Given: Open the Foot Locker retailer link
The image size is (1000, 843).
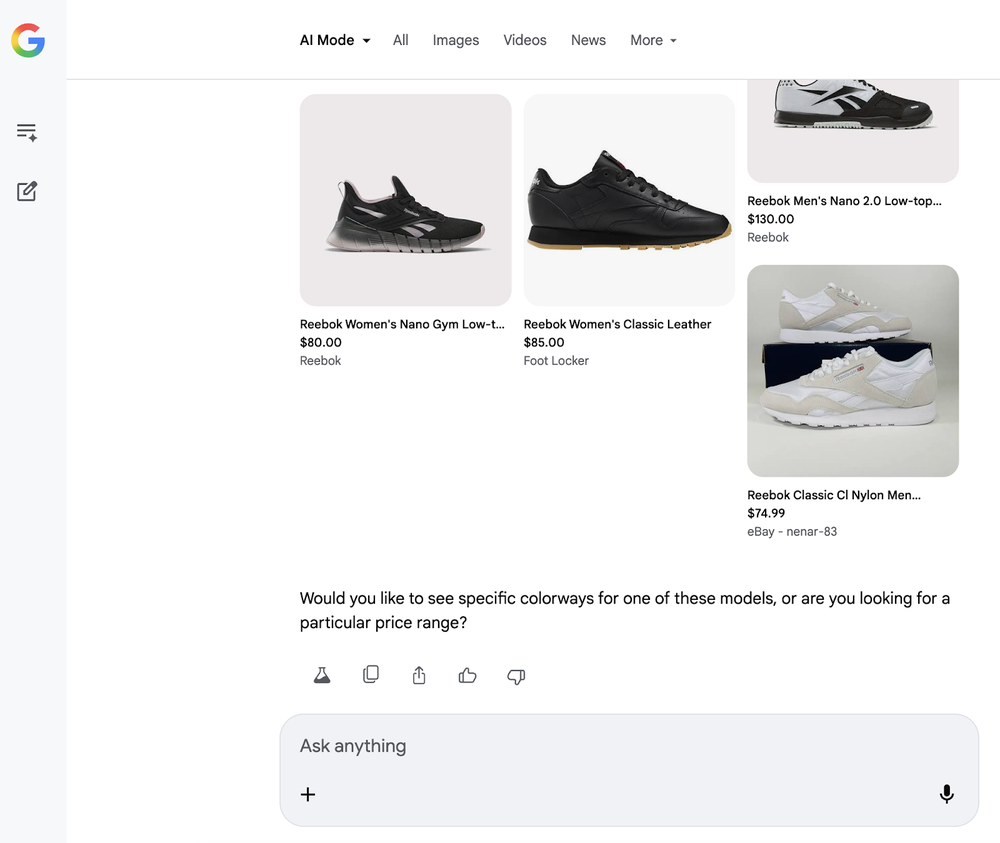Looking at the screenshot, I should pos(556,360).
